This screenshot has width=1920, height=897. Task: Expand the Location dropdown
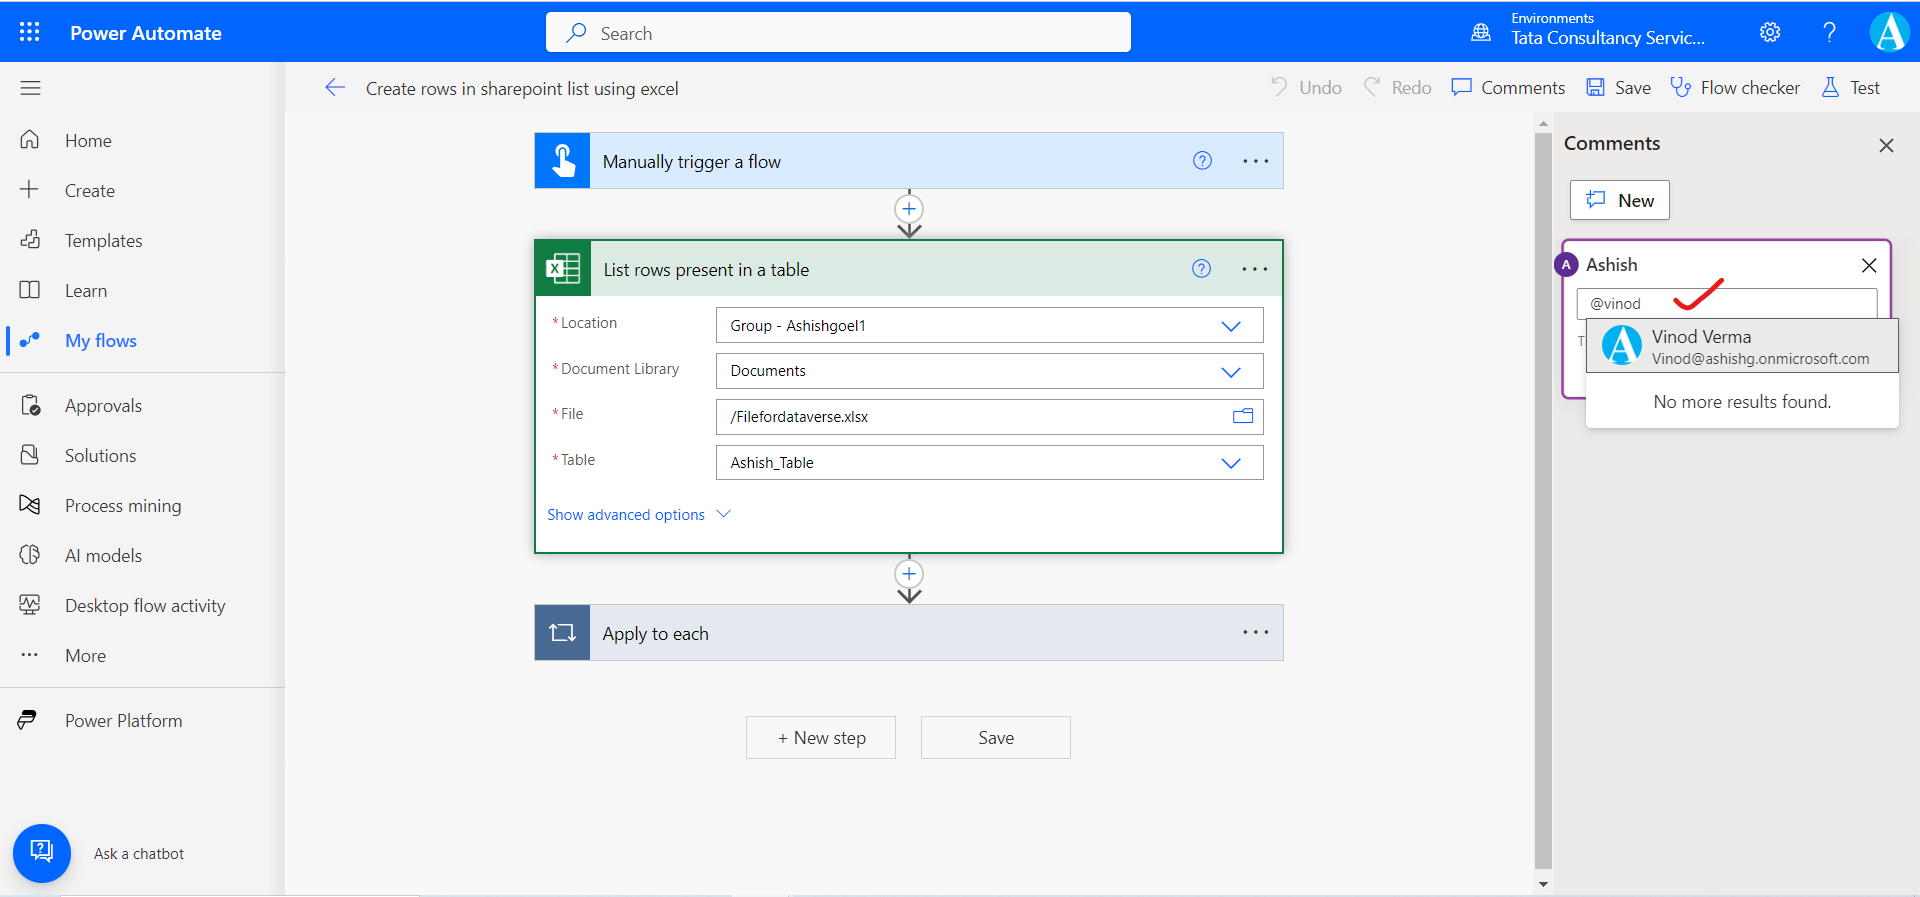coord(1230,326)
